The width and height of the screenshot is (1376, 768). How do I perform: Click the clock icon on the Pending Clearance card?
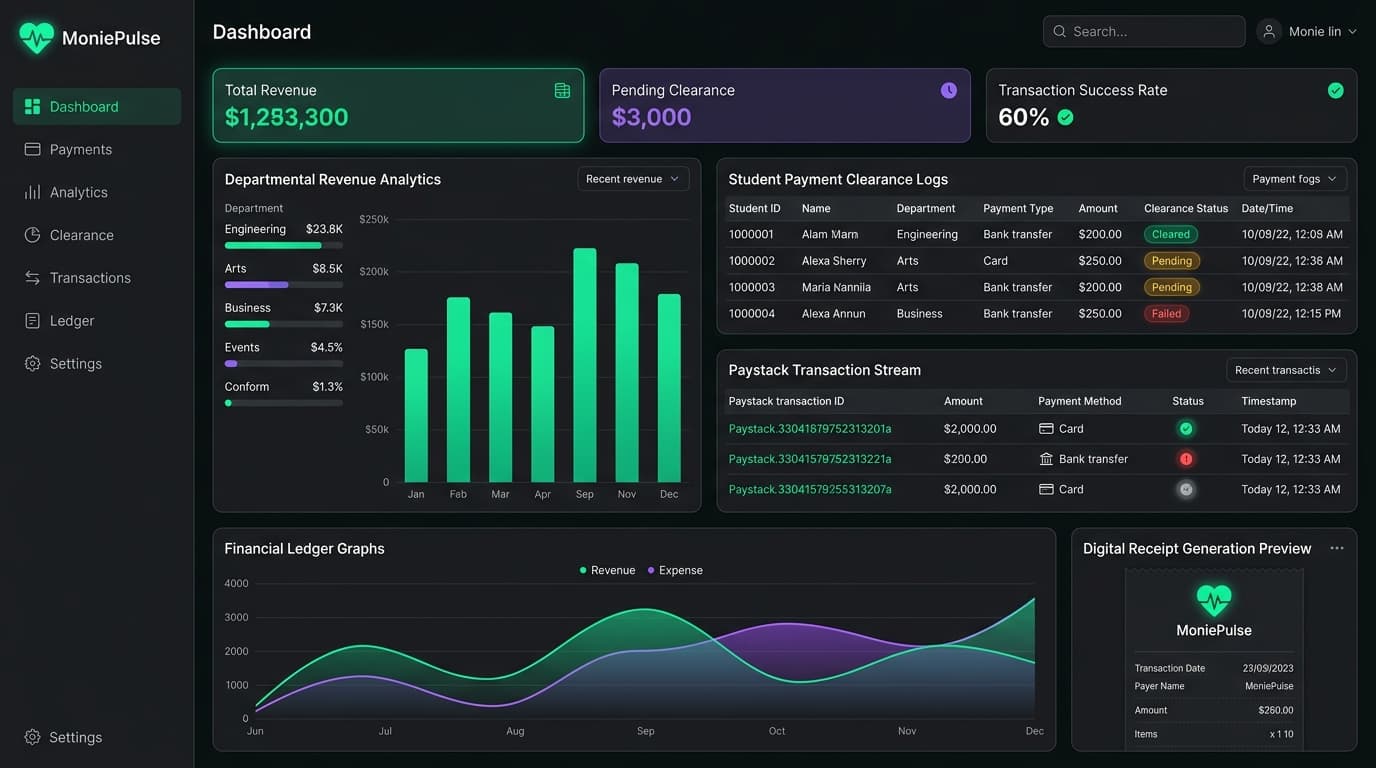949,91
